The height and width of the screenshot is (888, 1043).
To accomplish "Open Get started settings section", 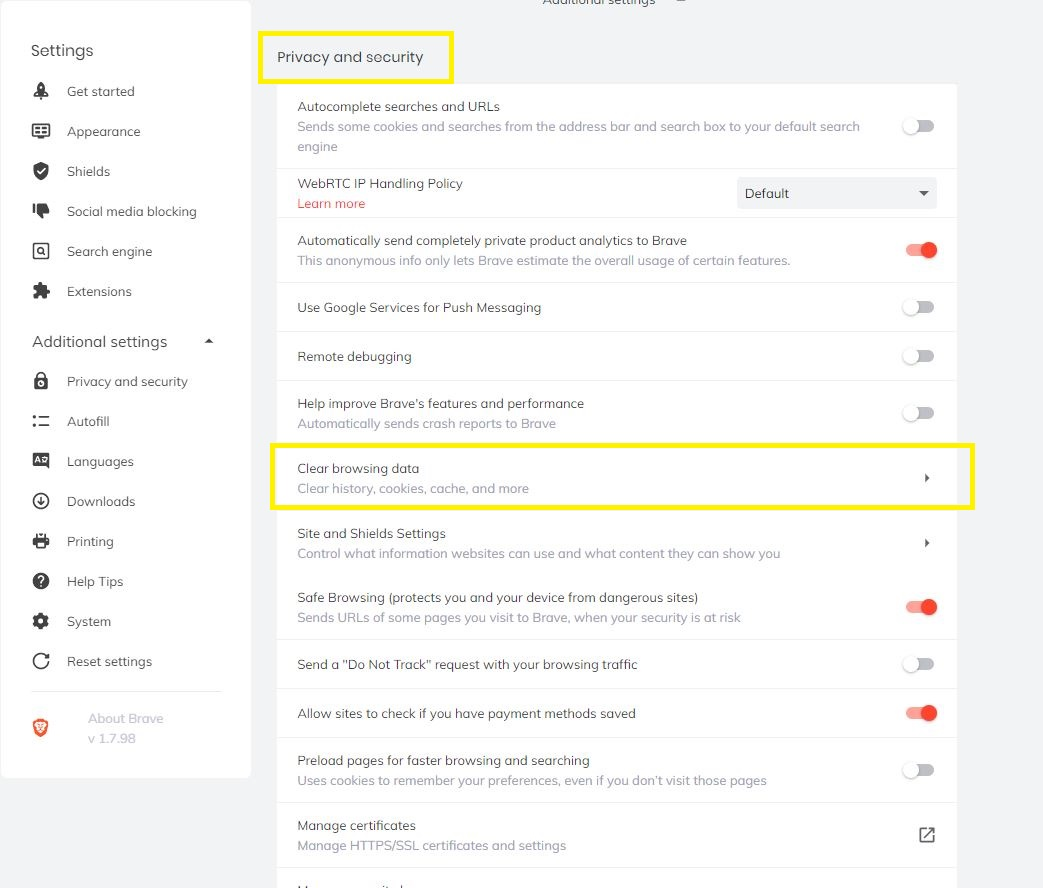I will coord(100,91).
